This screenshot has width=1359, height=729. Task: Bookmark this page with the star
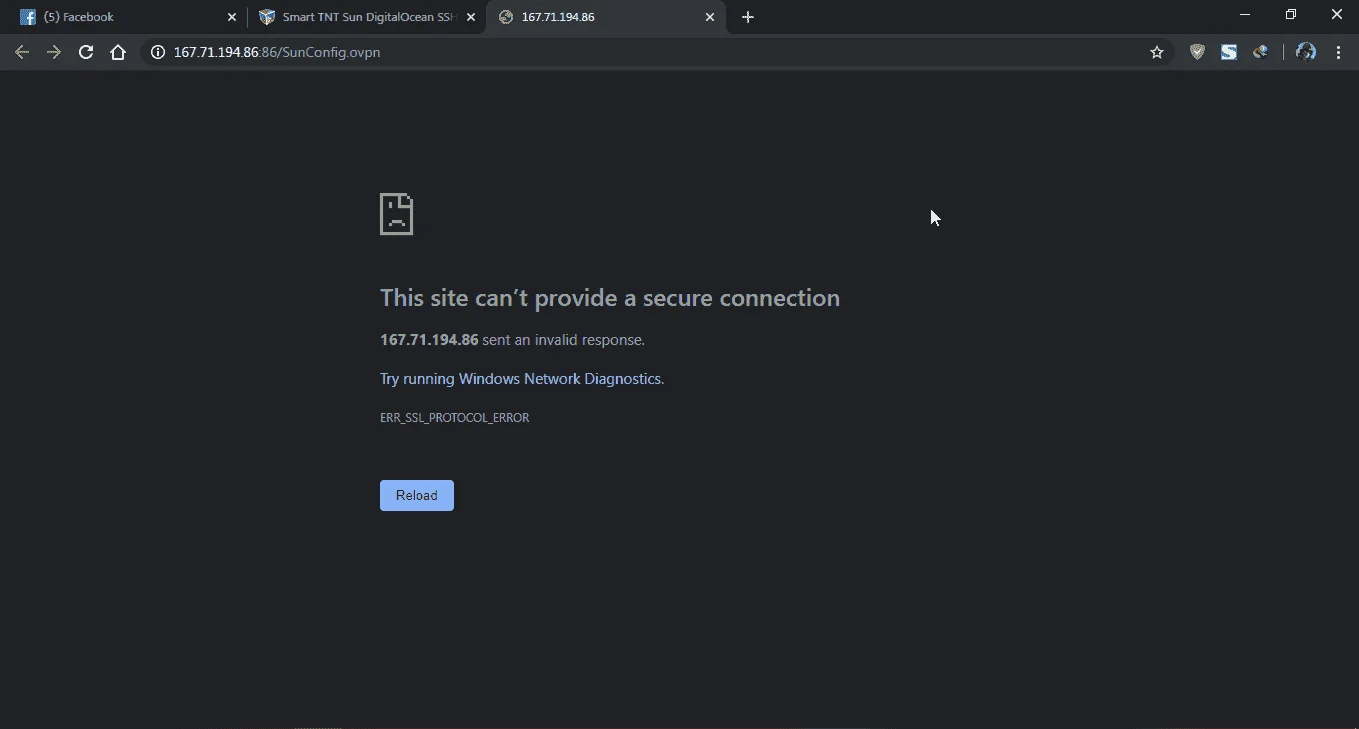(x=1157, y=52)
